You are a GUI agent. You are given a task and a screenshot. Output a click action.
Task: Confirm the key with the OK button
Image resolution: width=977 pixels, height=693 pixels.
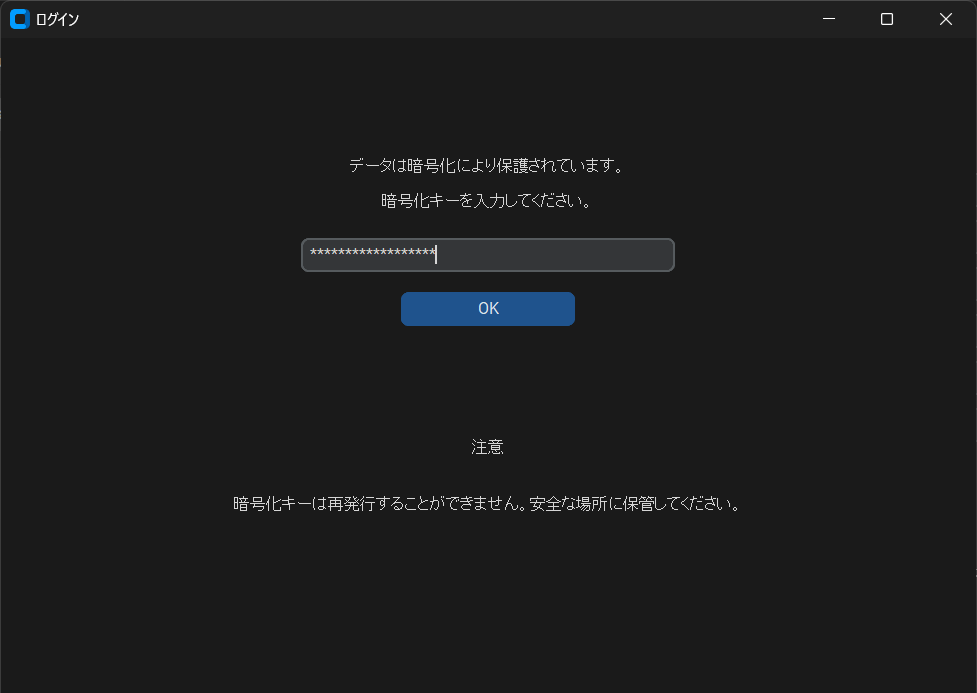click(x=488, y=308)
